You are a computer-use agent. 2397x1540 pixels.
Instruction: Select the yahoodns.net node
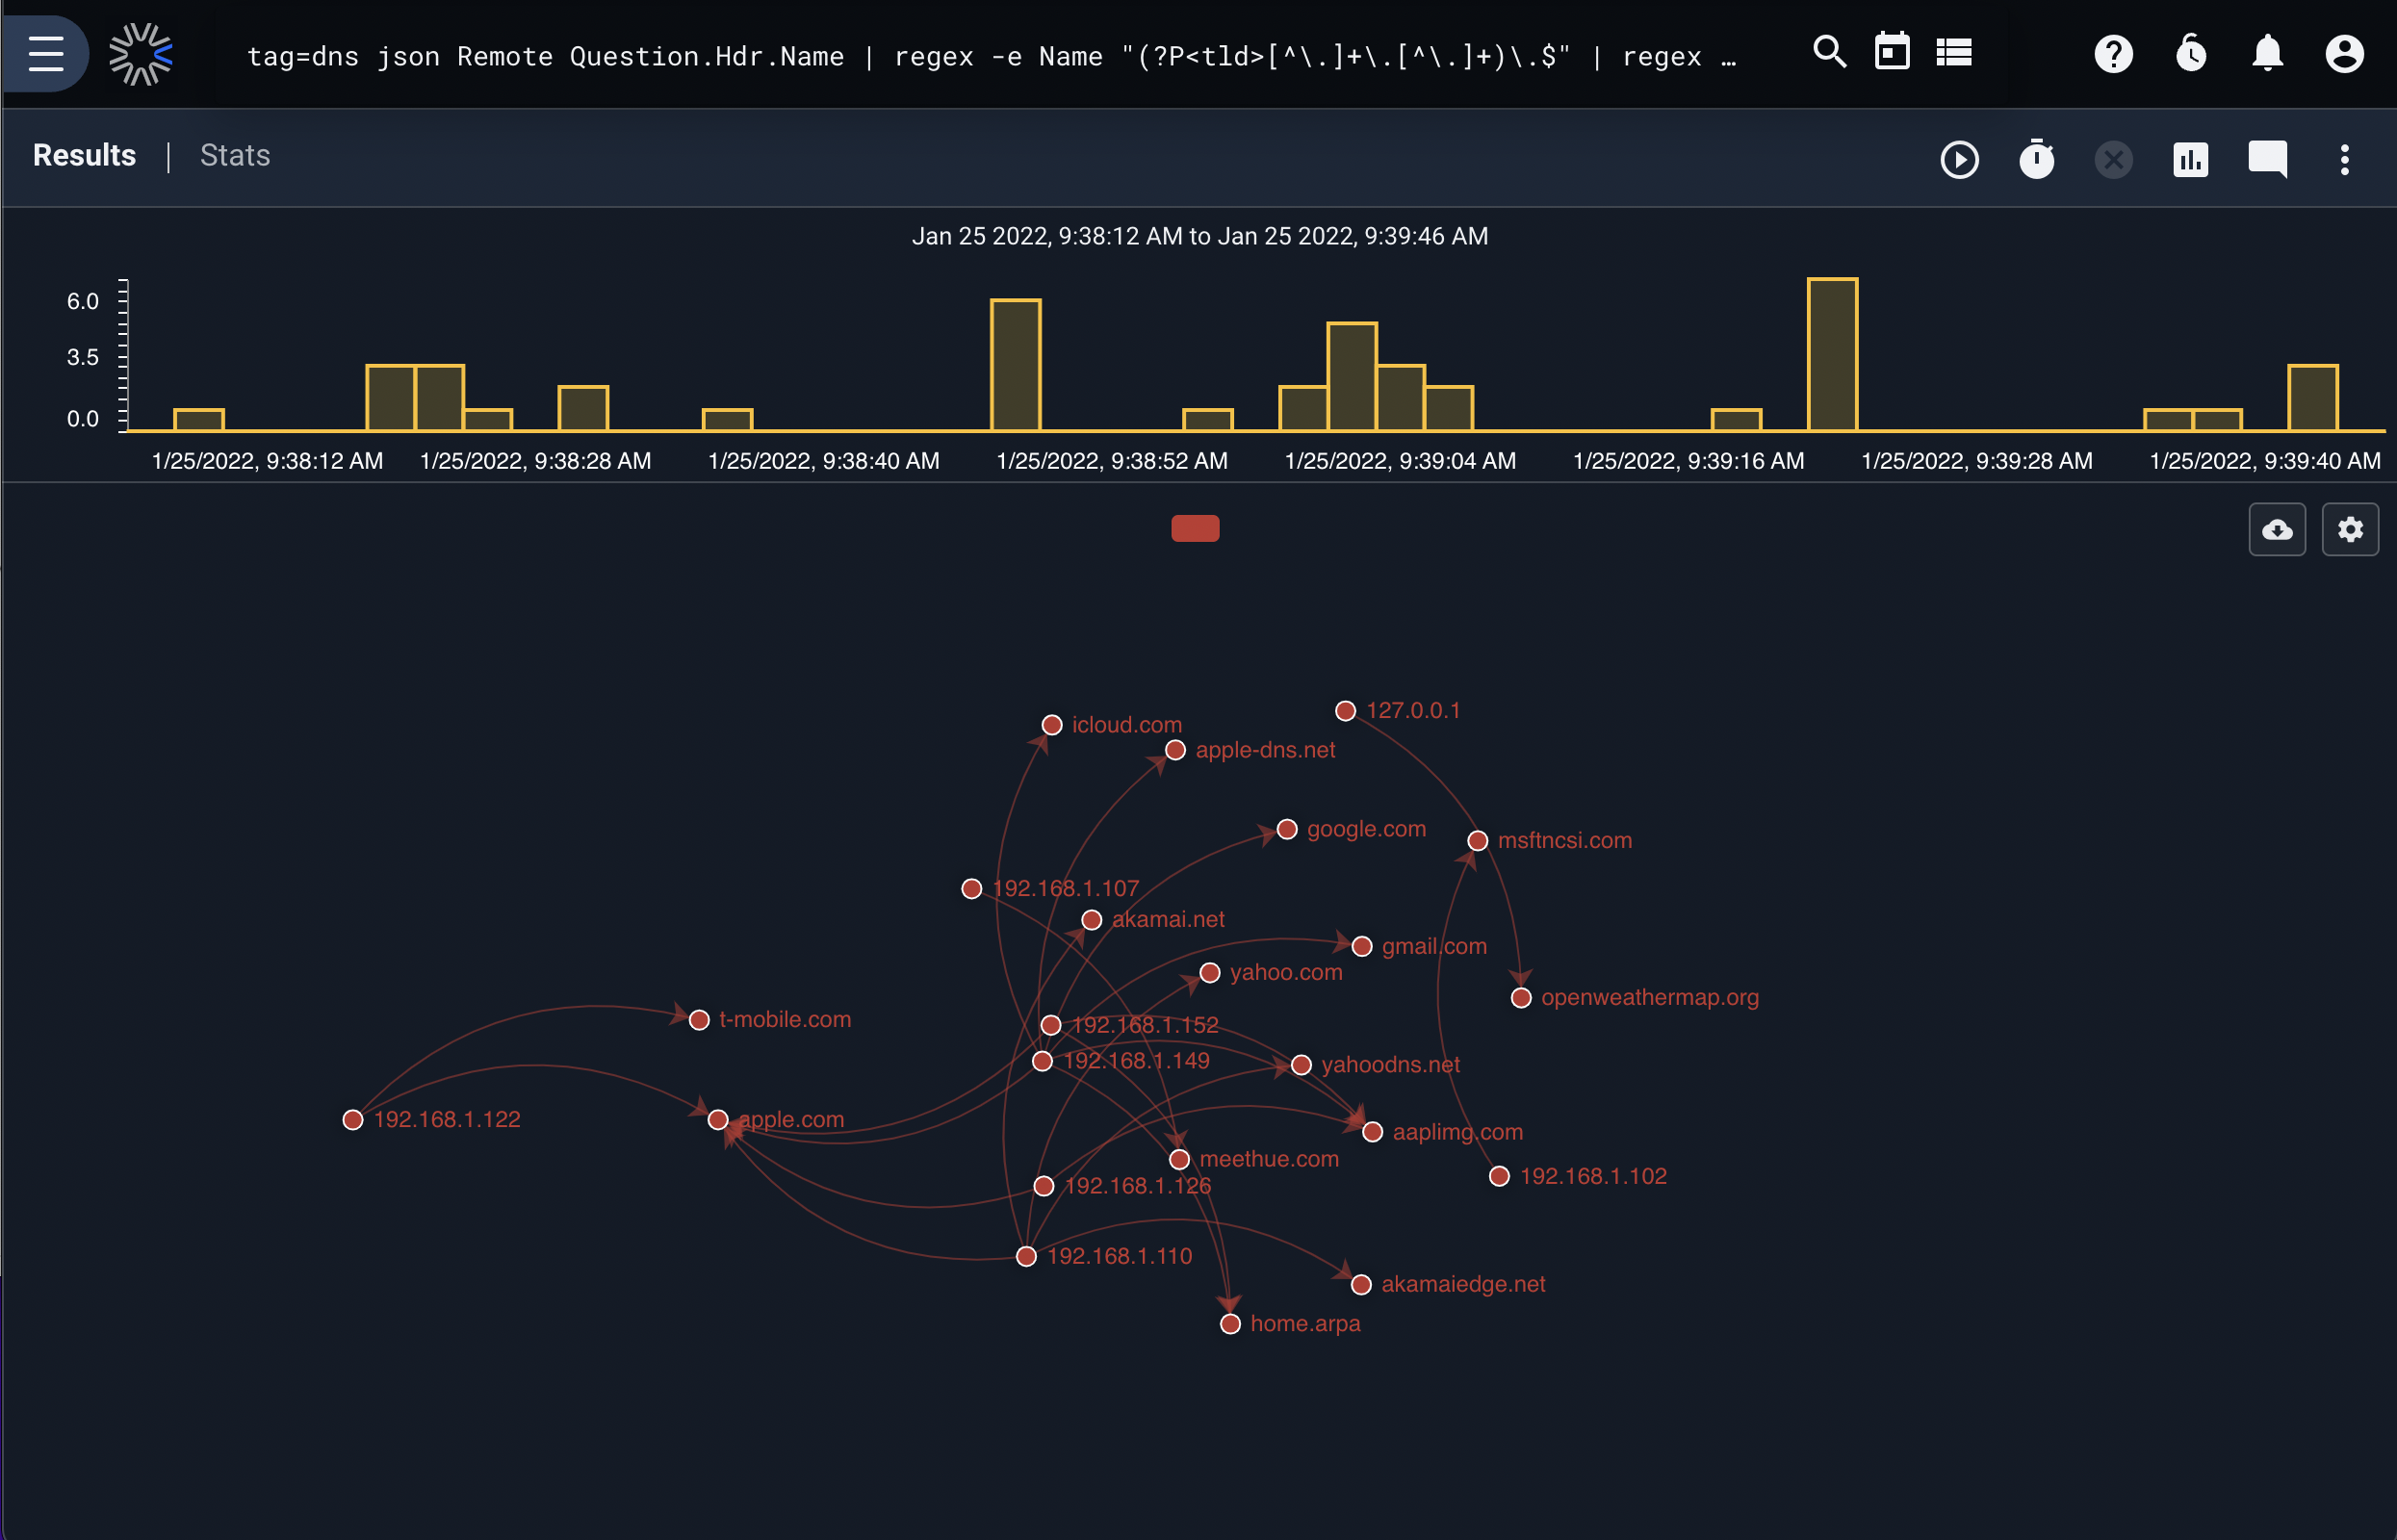[1301, 1065]
